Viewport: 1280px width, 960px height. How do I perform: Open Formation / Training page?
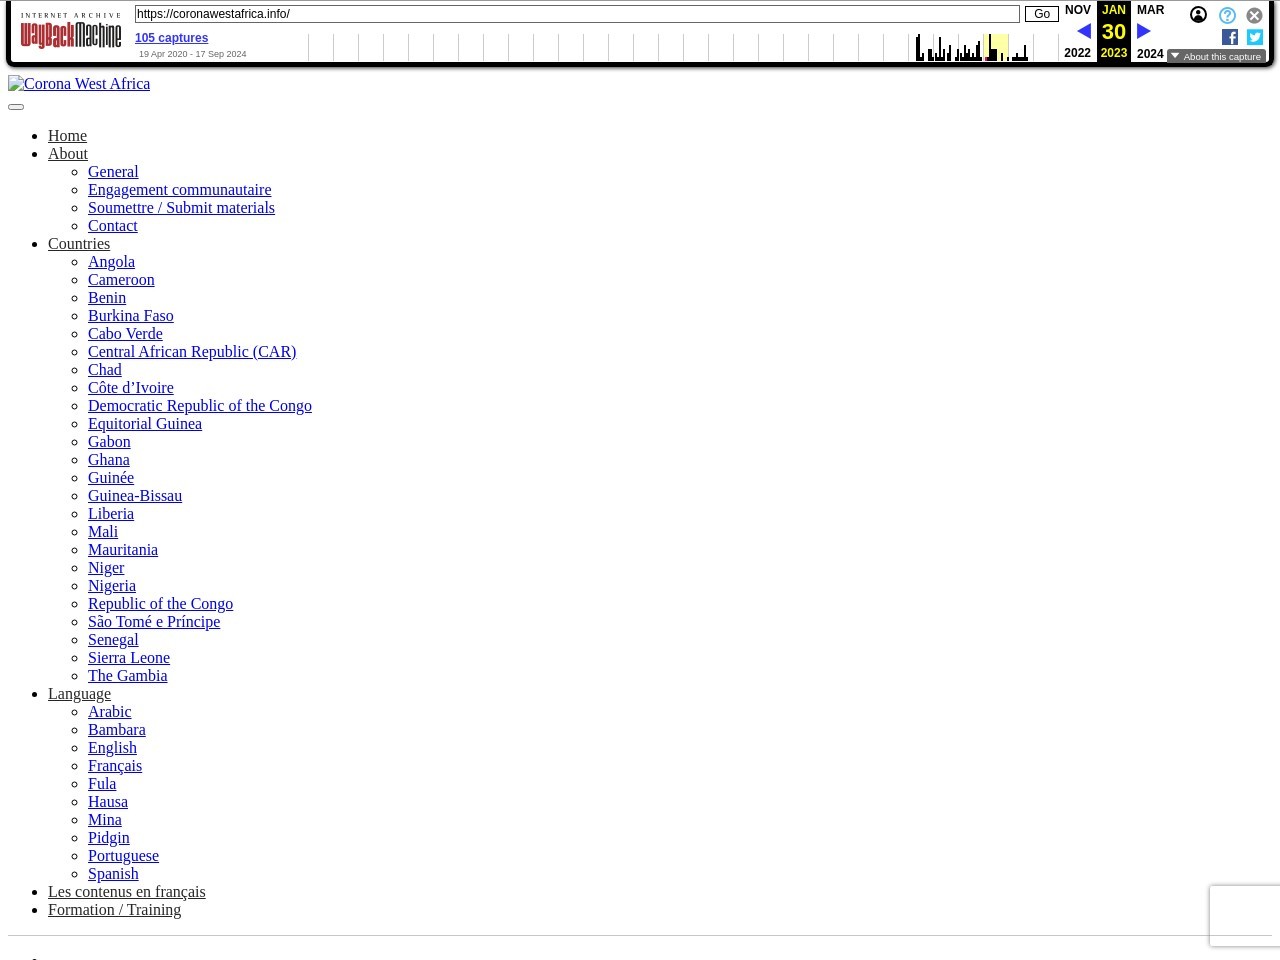pos(115,910)
